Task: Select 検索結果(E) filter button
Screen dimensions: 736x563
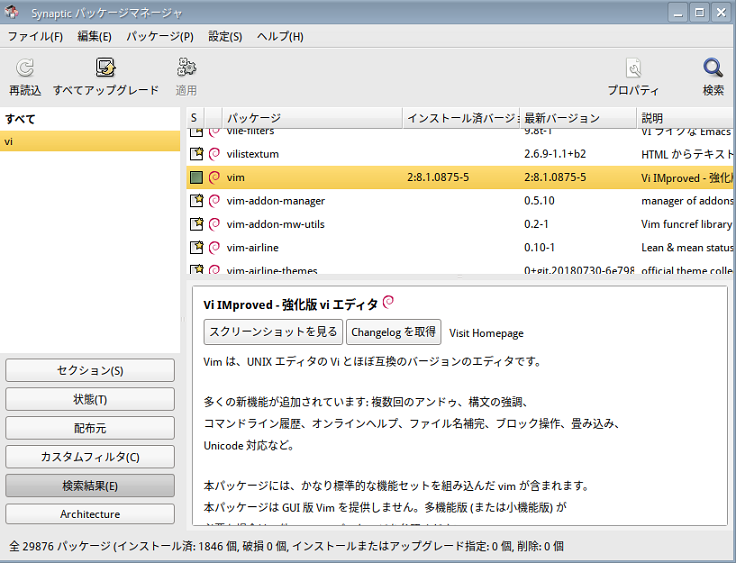Action: pos(90,486)
